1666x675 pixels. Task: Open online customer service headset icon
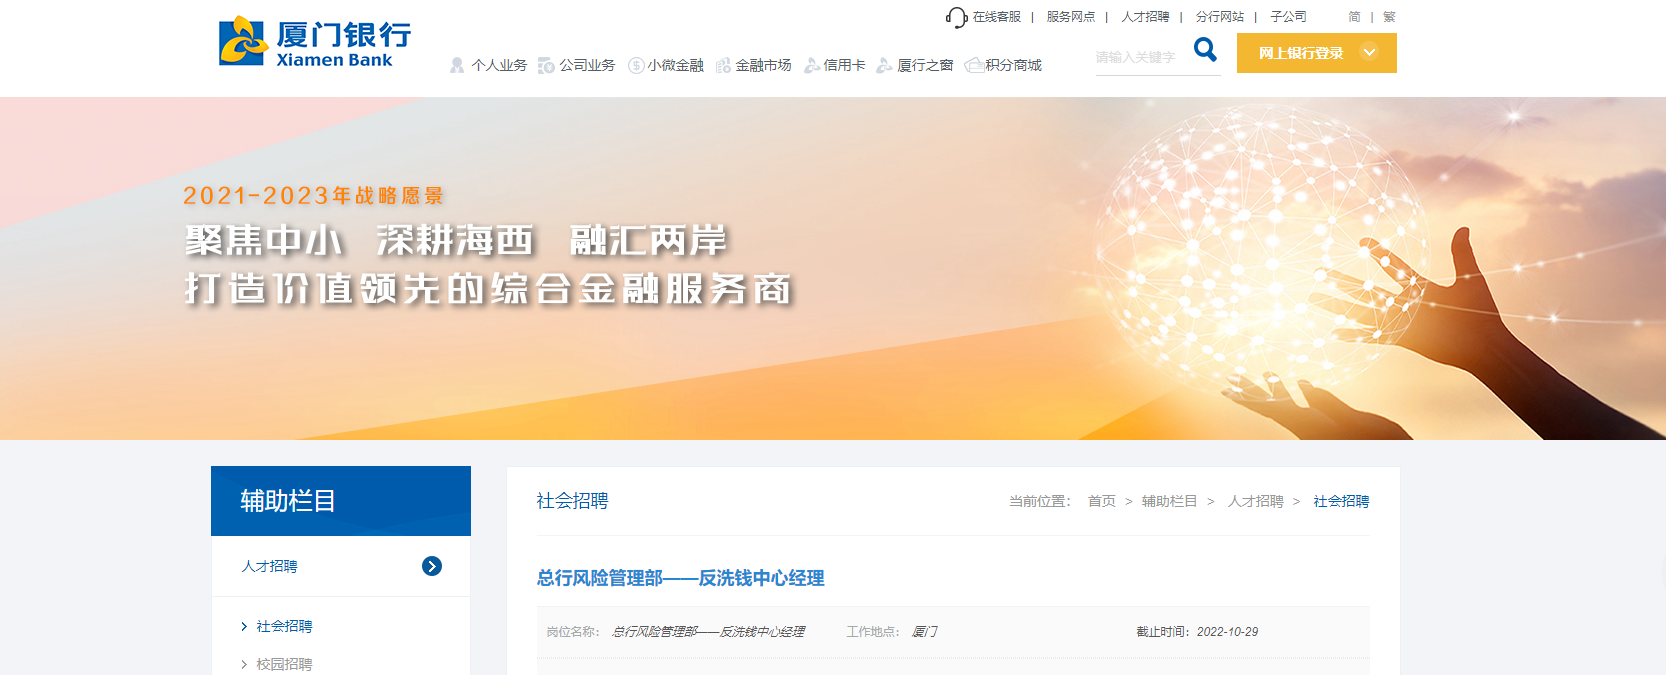[x=956, y=17]
